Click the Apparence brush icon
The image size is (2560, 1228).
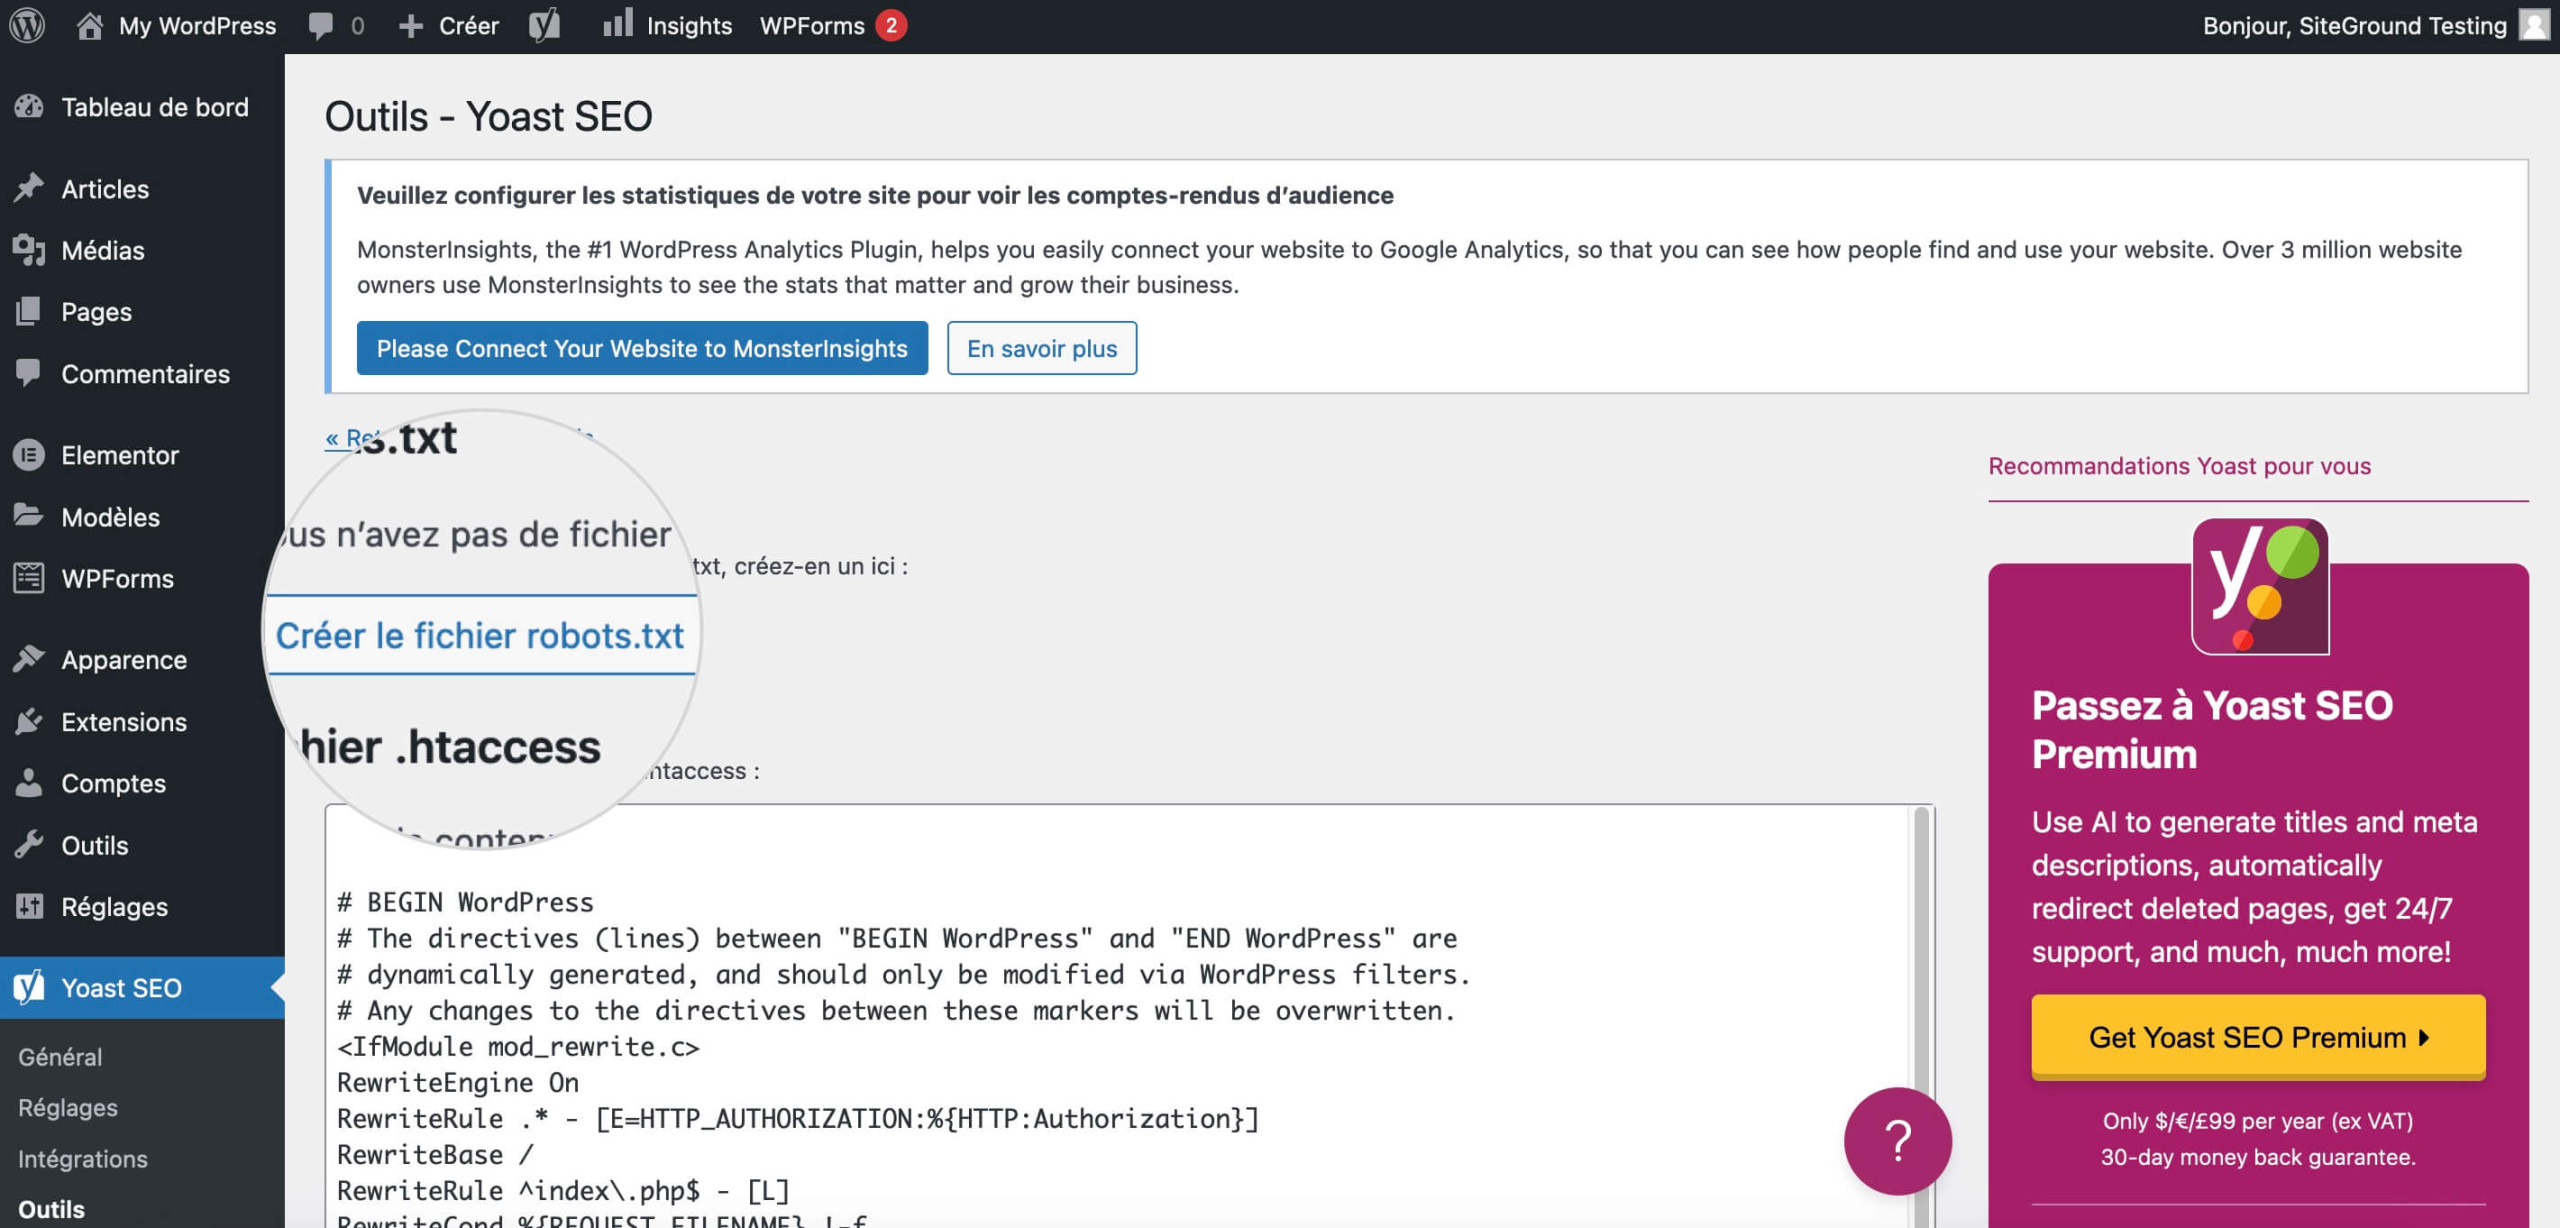pyautogui.click(x=30, y=659)
